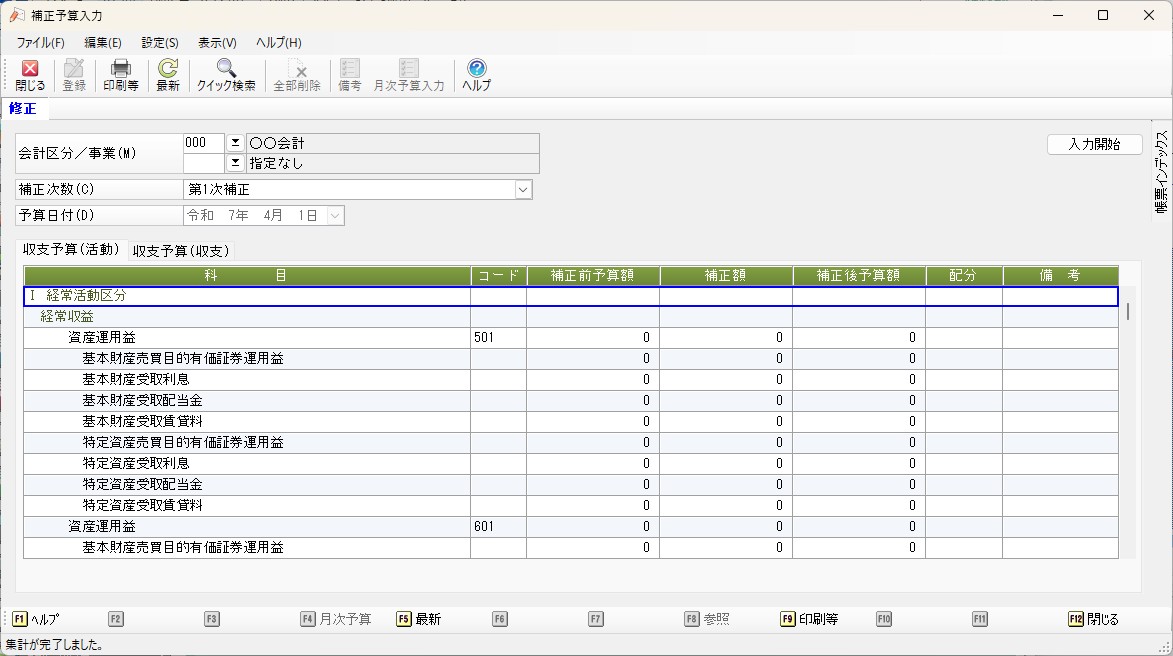Click the table's vertical scrollbar thumb
Viewport: 1173px width, 656px height.
[1128, 311]
